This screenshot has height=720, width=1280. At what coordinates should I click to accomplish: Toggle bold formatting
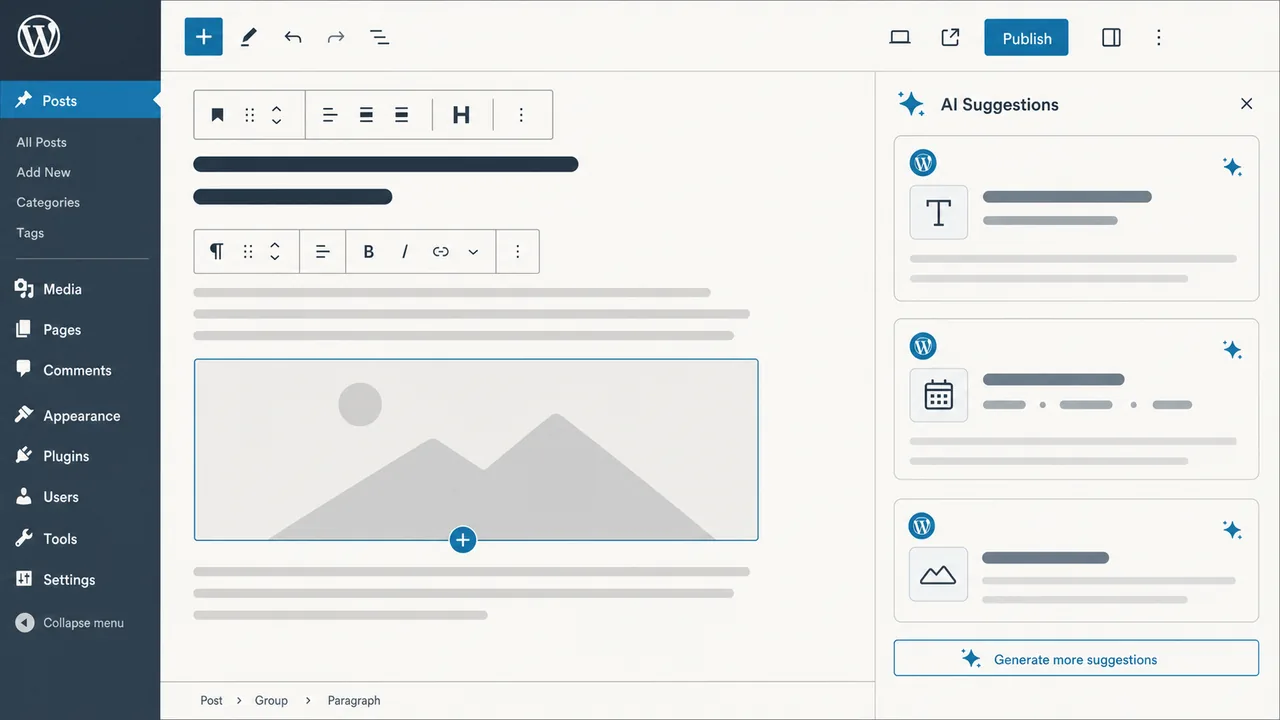pos(368,252)
